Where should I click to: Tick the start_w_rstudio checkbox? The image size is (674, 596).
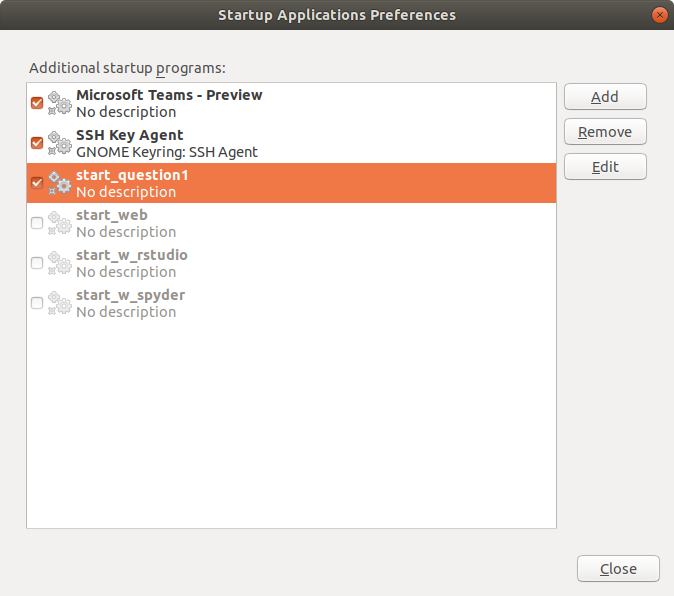tap(37, 263)
